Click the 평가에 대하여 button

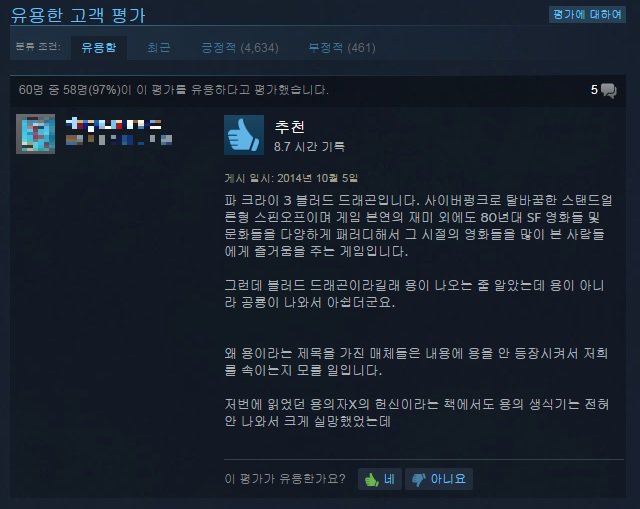pyautogui.click(x=587, y=15)
